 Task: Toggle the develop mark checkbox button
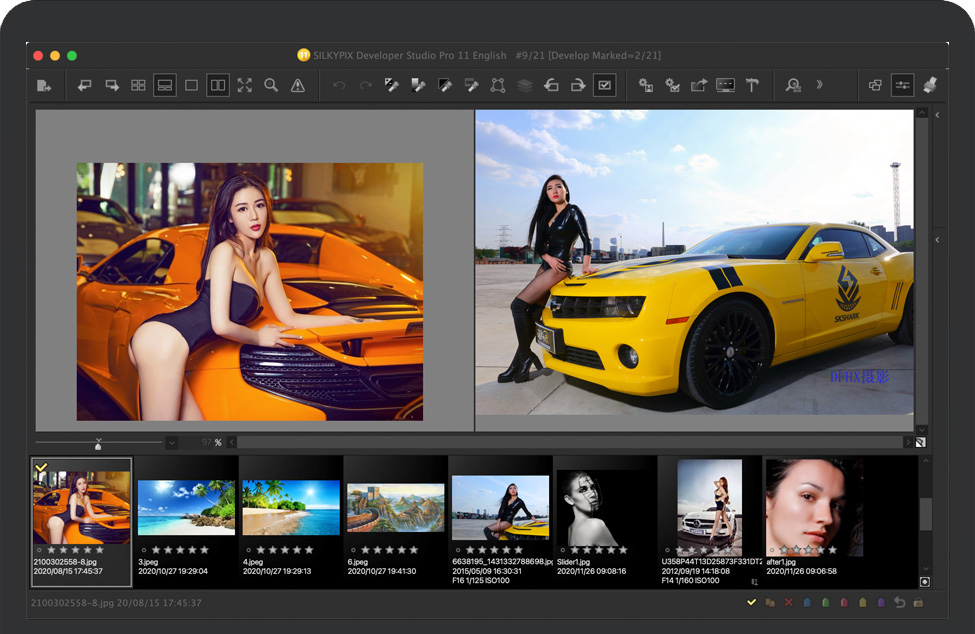[604, 86]
